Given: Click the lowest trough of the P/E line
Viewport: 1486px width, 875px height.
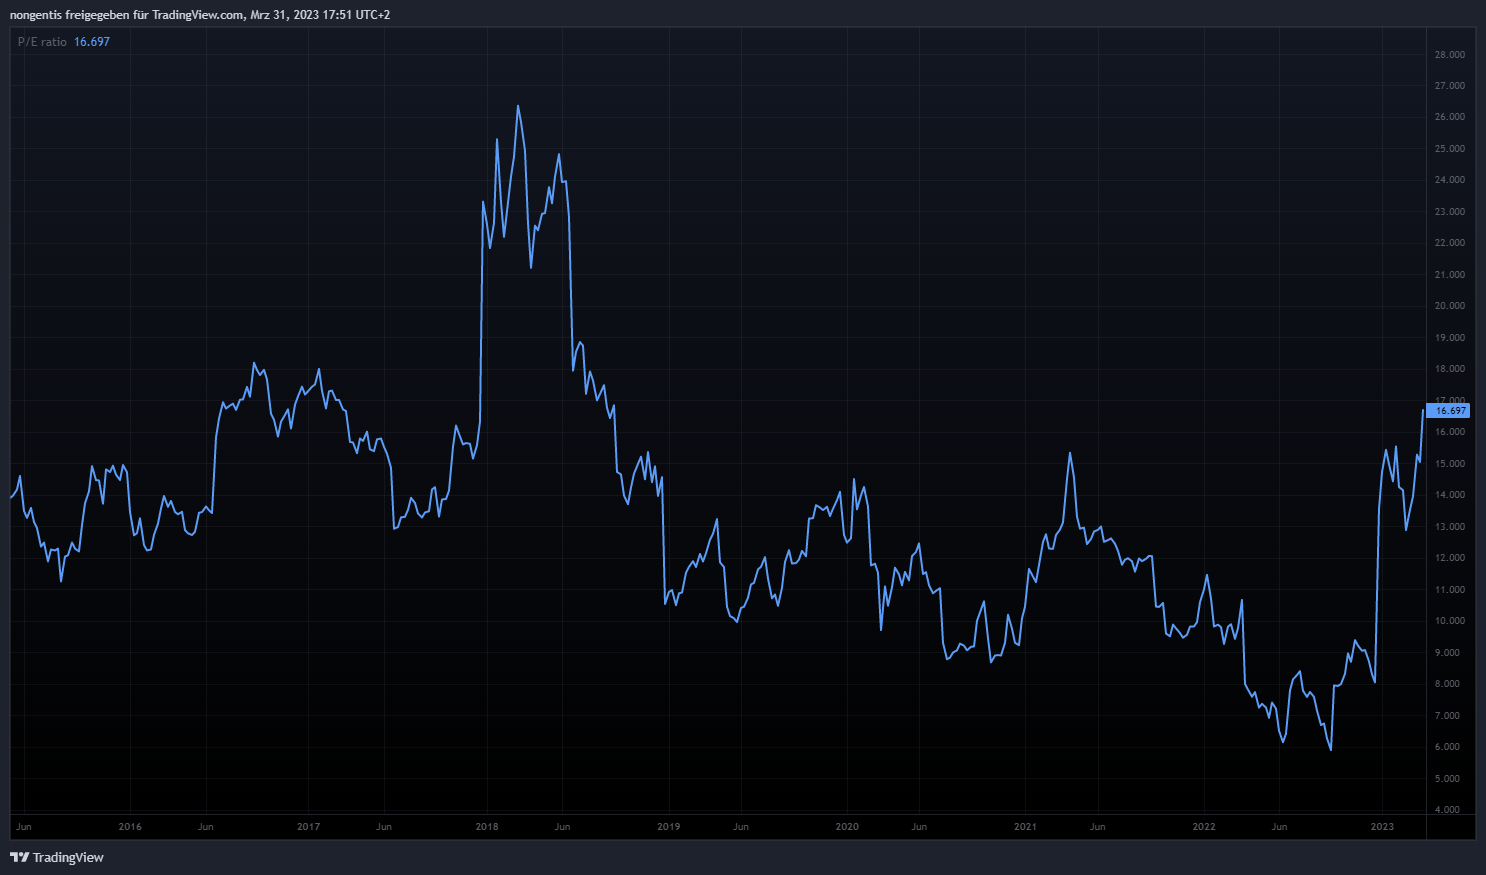Looking at the screenshot, I should [x=1330, y=749].
